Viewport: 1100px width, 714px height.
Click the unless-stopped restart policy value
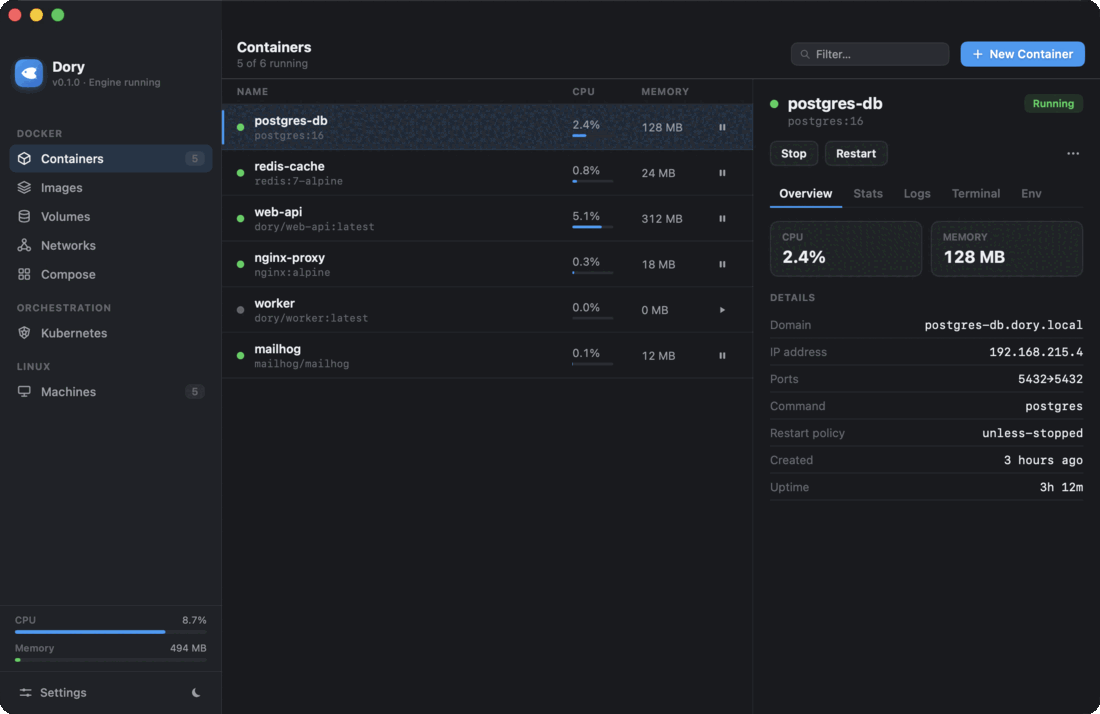pyautogui.click(x=1032, y=433)
